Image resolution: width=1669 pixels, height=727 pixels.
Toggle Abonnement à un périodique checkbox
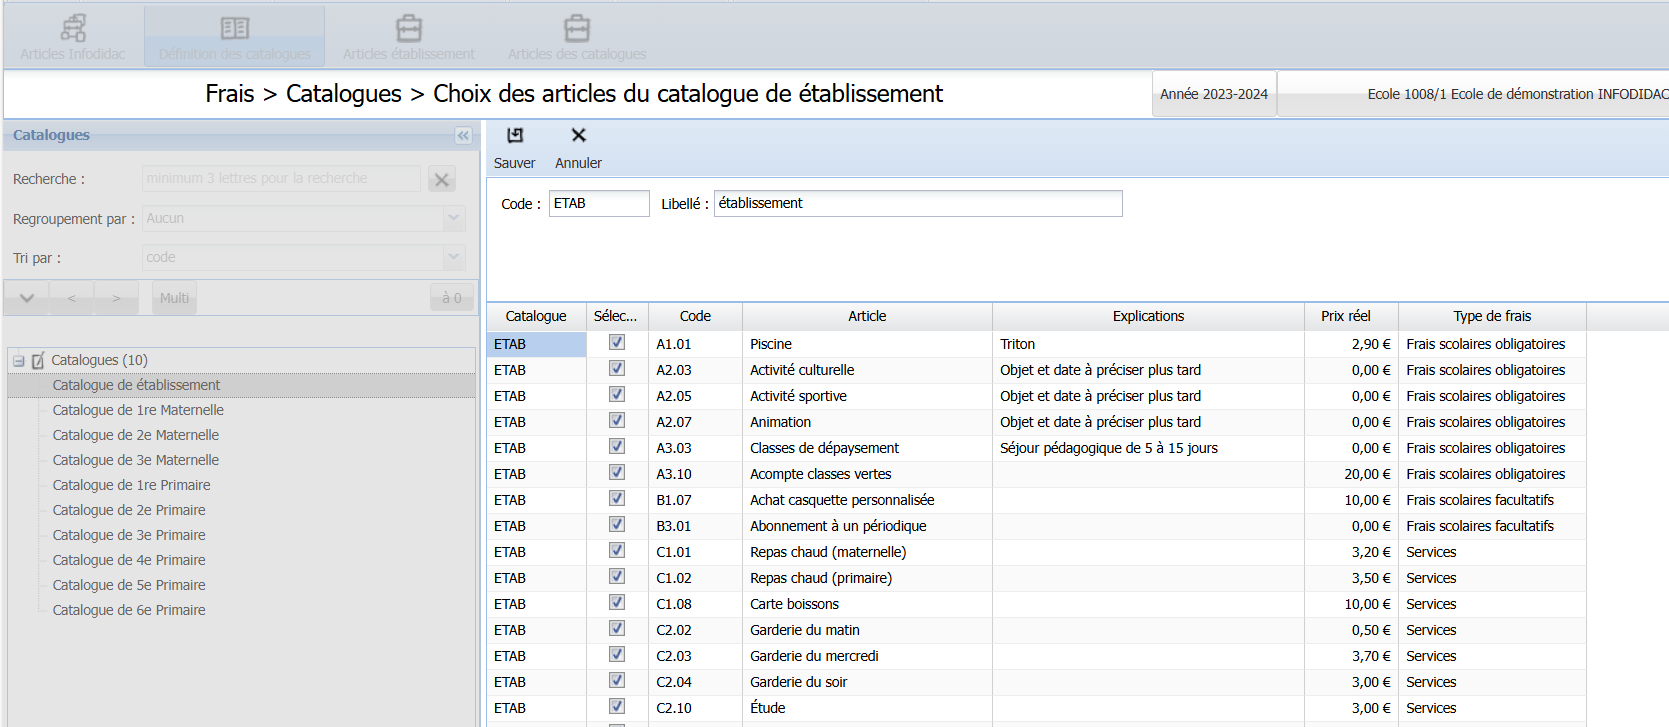[617, 524]
